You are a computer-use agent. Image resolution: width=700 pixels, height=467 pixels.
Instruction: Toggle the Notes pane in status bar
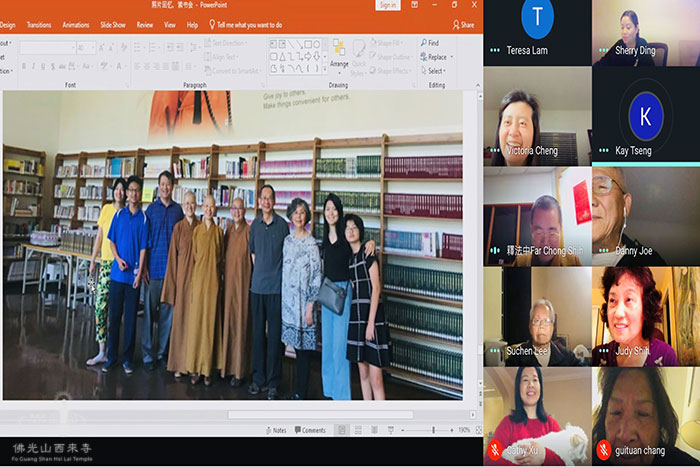click(x=276, y=430)
